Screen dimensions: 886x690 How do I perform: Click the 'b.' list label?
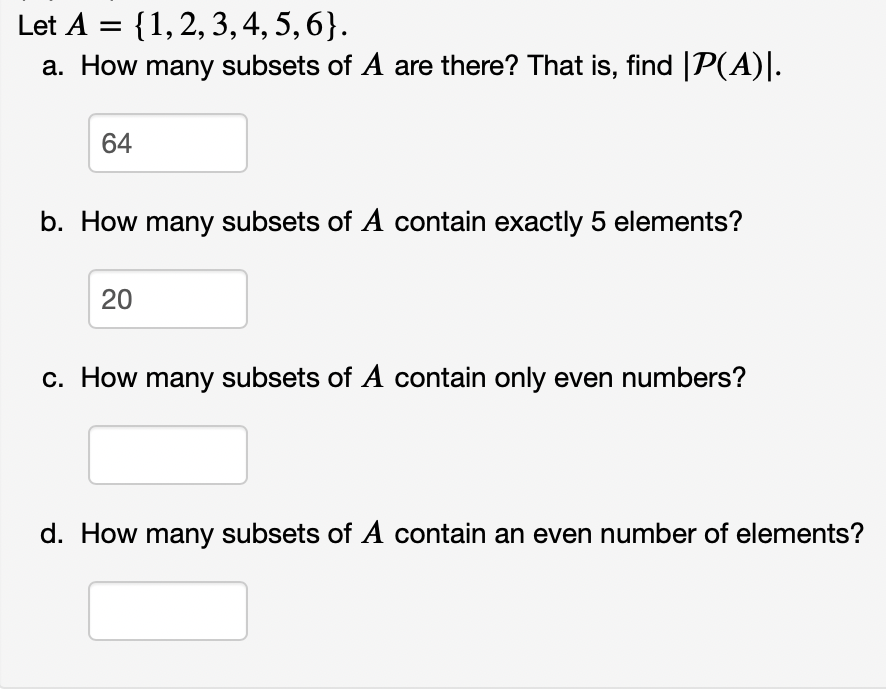52,222
